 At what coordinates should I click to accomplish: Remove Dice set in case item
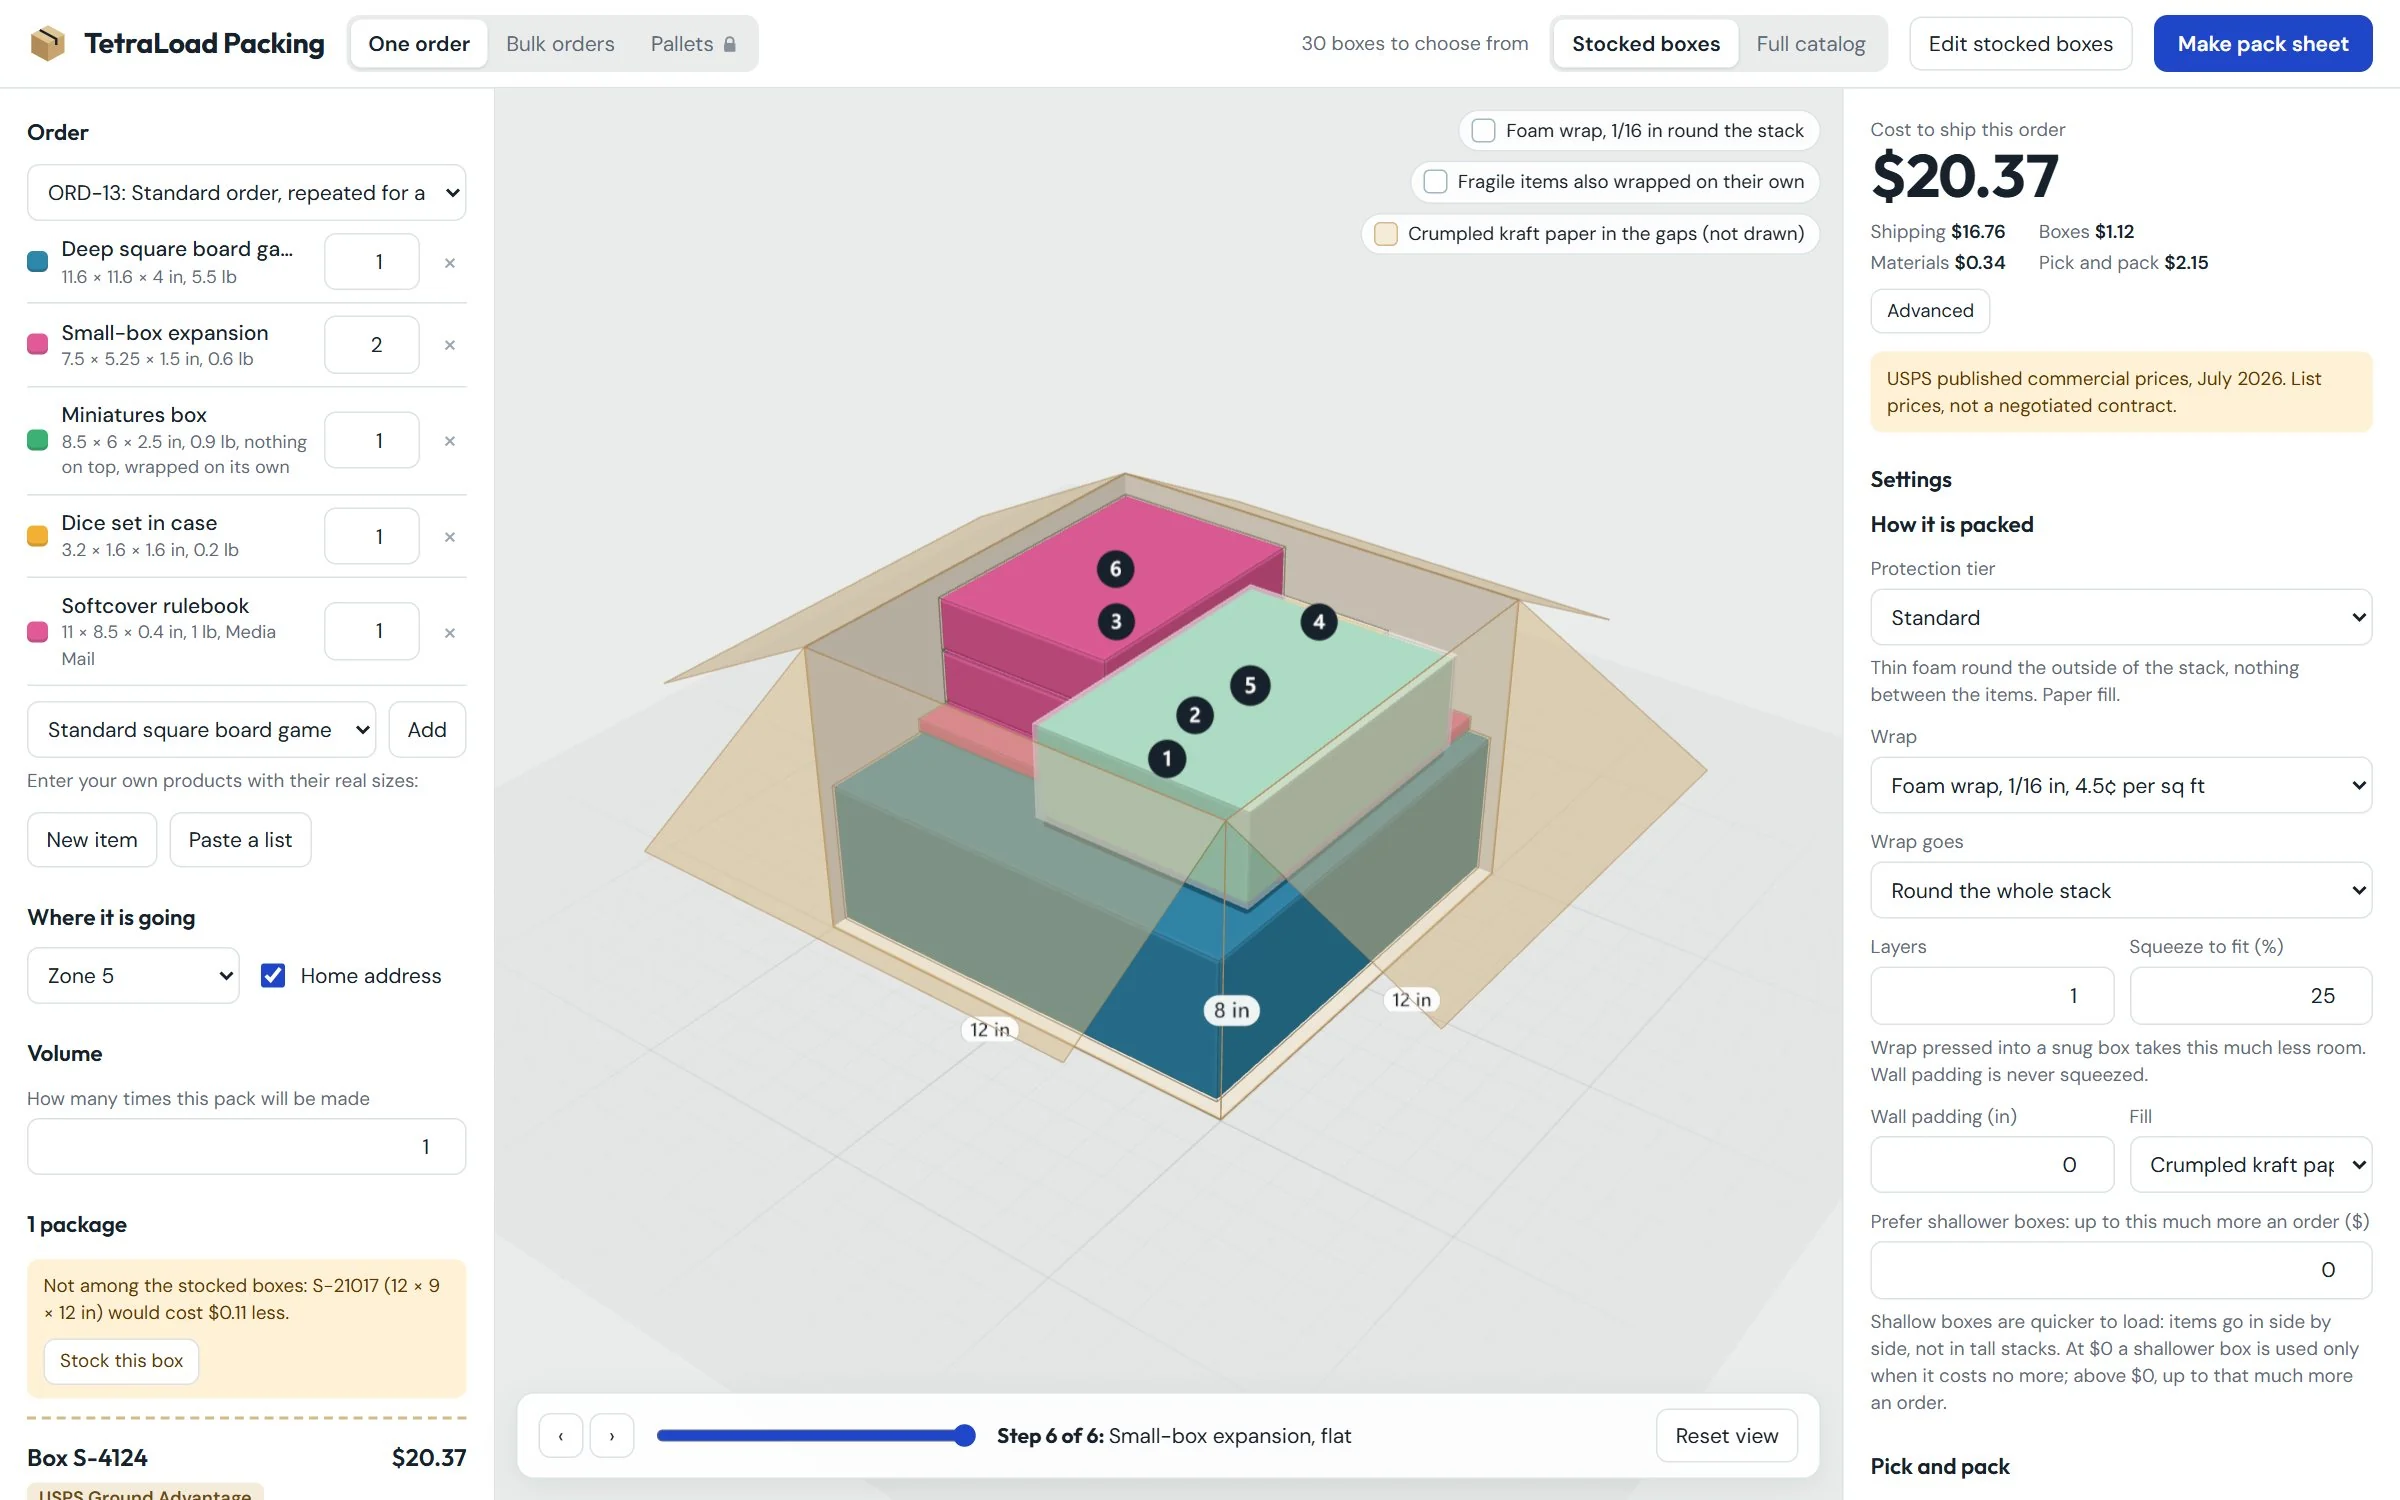click(x=450, y=537)
